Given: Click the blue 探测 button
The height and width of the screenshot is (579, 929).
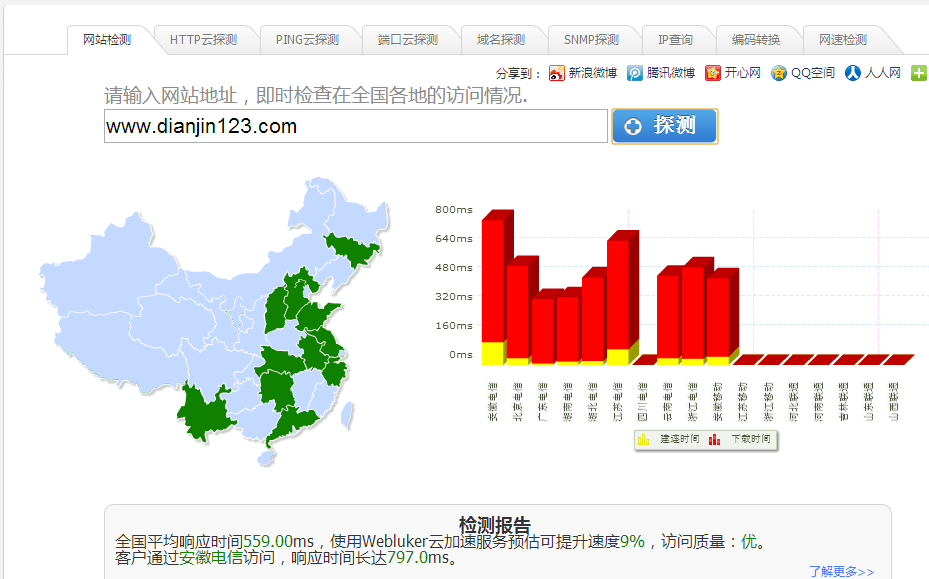Looking at the screenshot, I should click(665, 126).
